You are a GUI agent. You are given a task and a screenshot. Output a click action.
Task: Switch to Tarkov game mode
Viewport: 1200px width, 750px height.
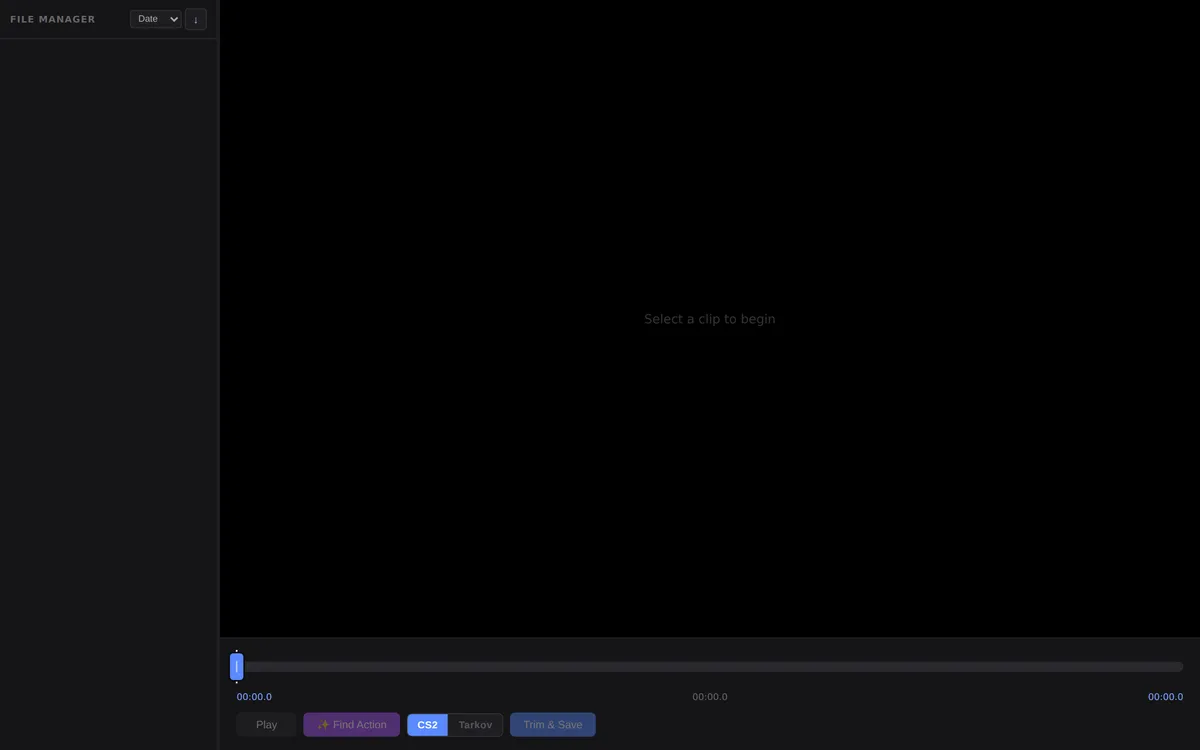pos(475,725)
